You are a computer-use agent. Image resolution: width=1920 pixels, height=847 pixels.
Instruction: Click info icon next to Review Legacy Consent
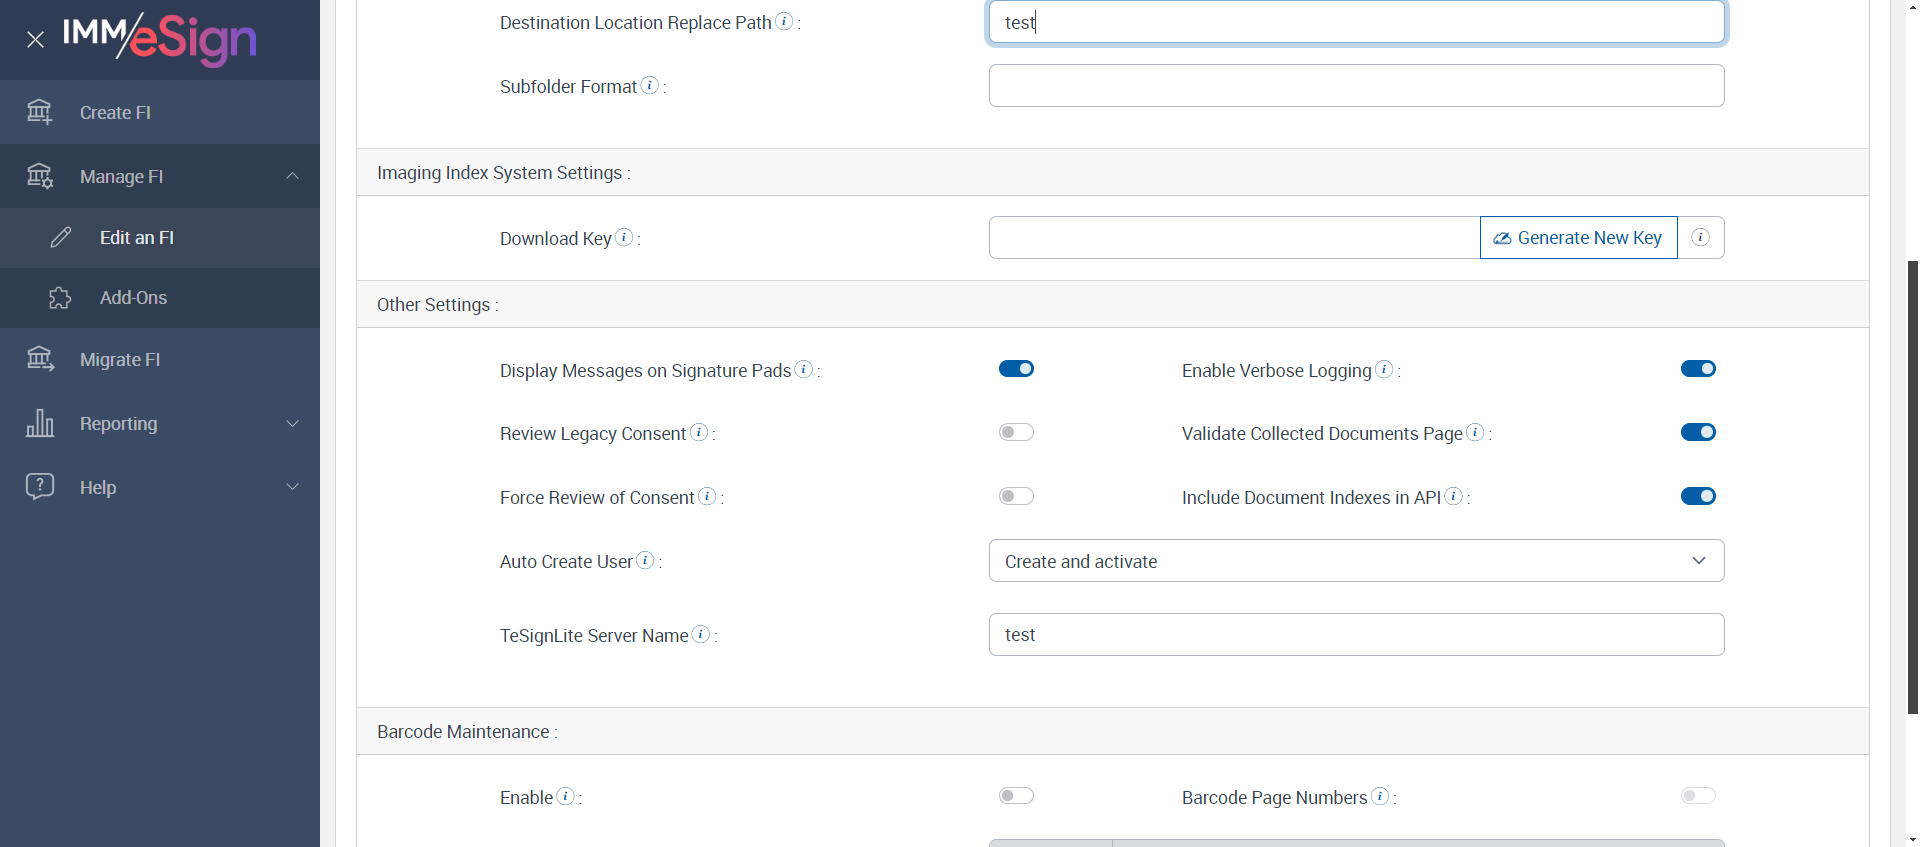[699, 432]
